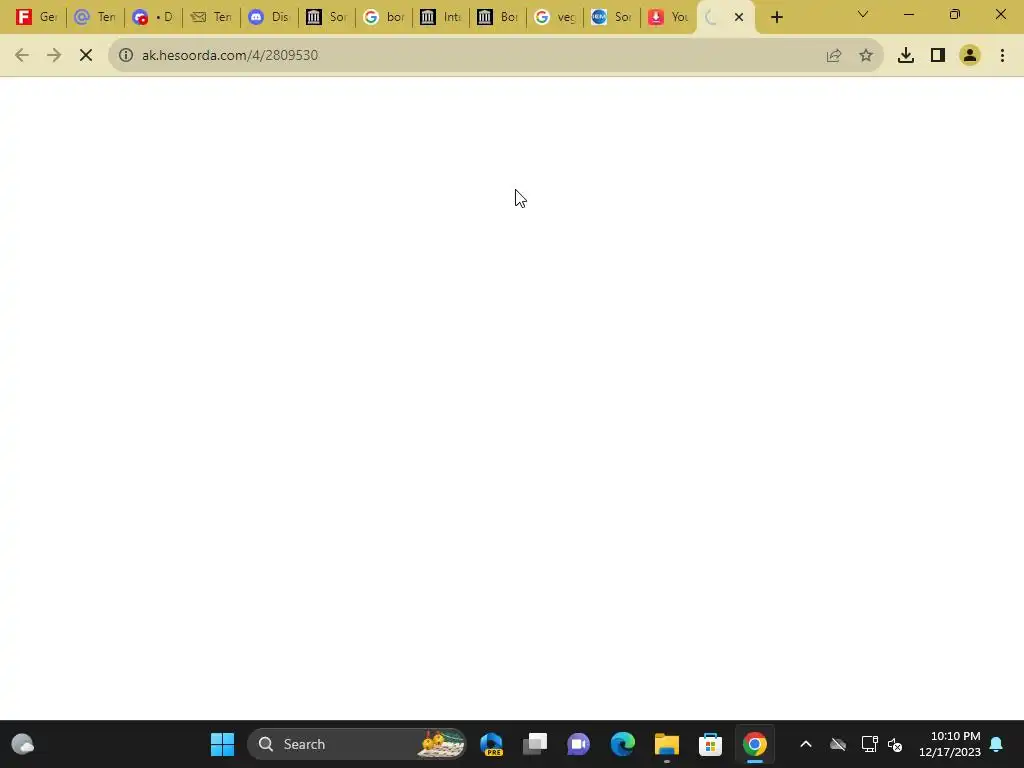View site information for ak.hesoorda.com

point(125,56)
